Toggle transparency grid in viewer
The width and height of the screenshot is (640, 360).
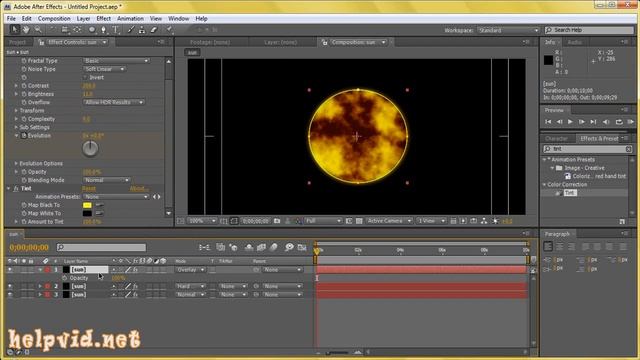(359, 221)
